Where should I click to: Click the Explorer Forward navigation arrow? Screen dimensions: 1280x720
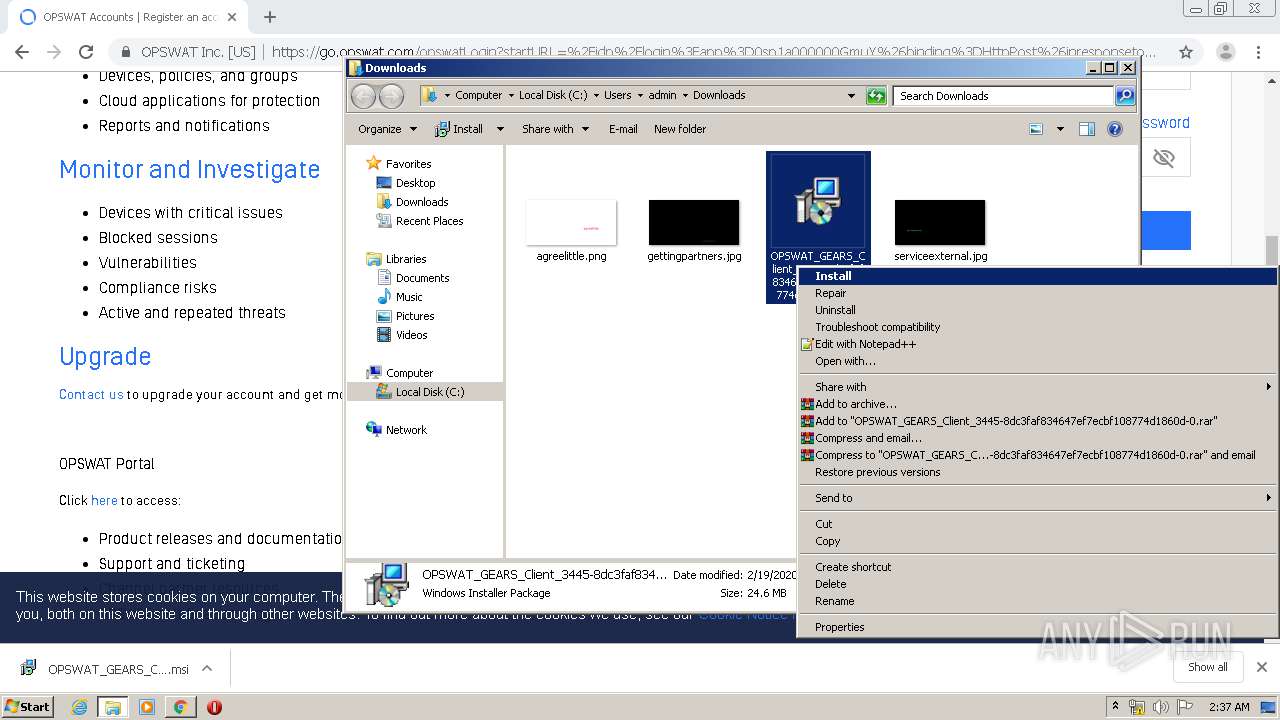pos(392,96)
